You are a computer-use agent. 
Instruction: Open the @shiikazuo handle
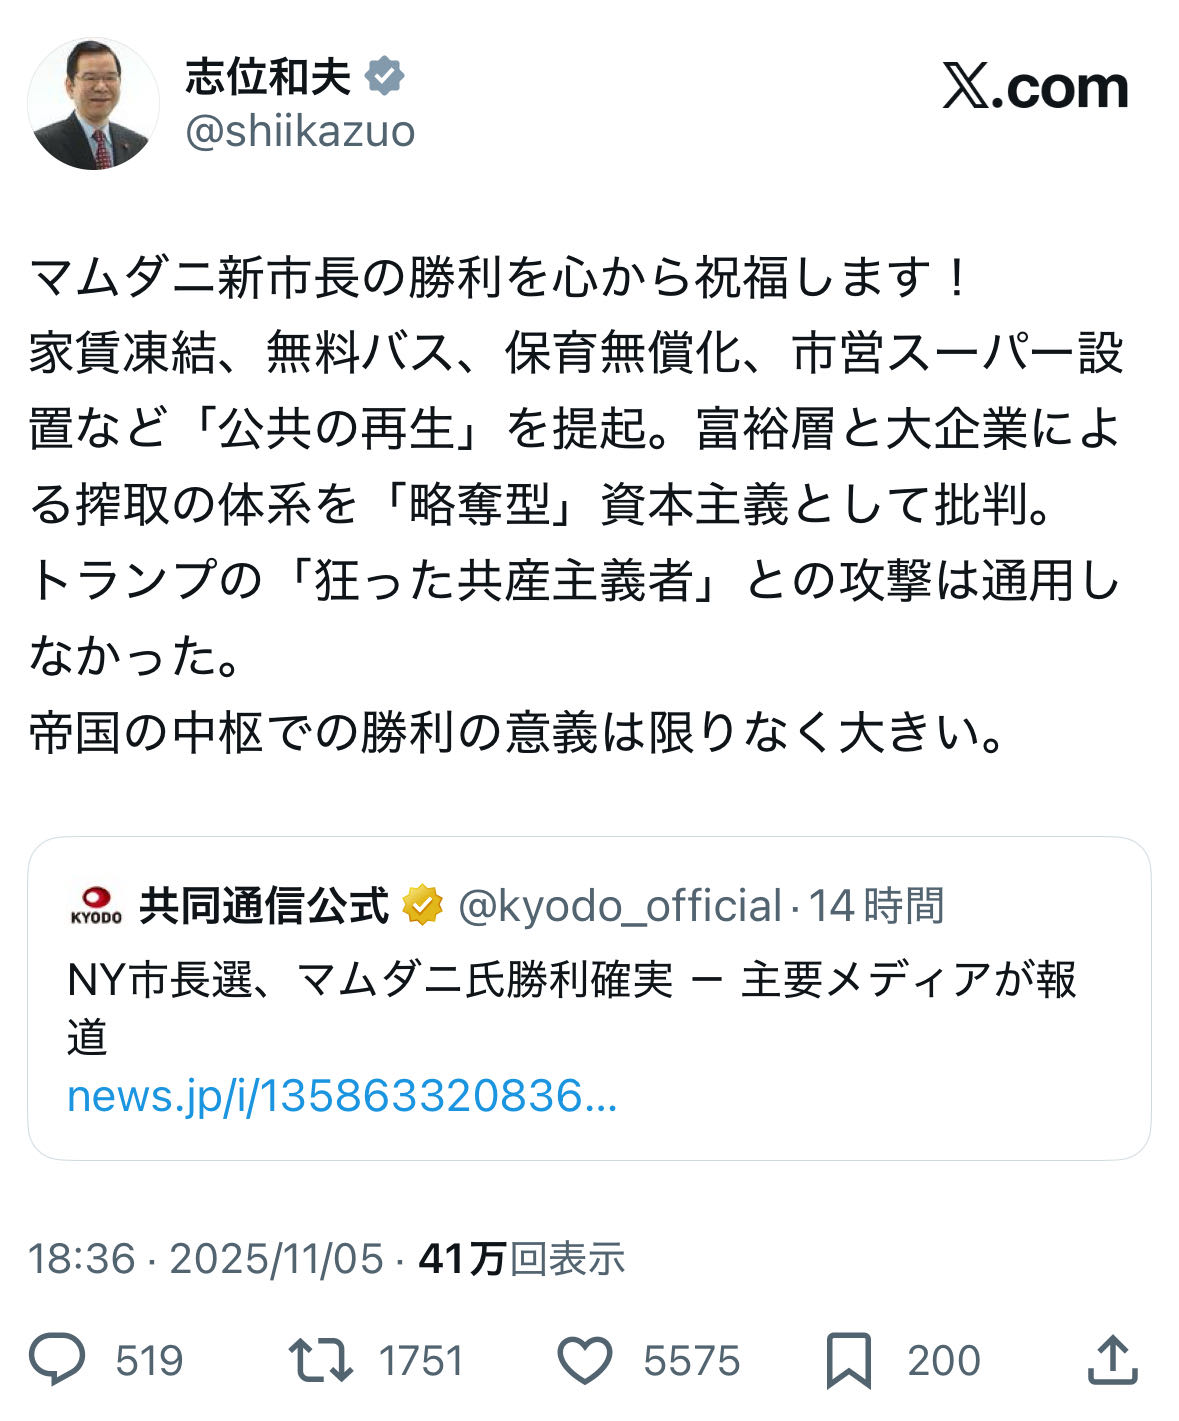[300, 131]
